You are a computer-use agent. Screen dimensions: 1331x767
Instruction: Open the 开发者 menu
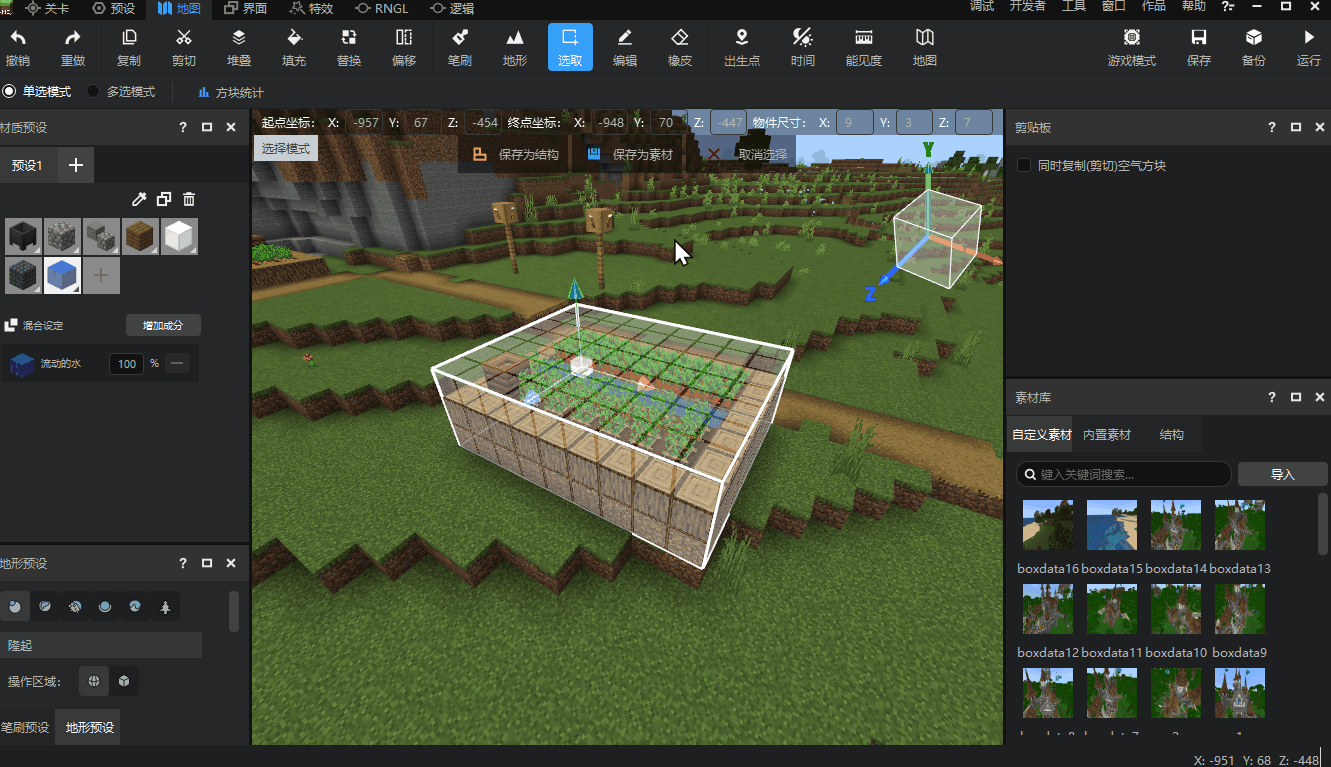pyautogui.click(x=1027, y=6)
